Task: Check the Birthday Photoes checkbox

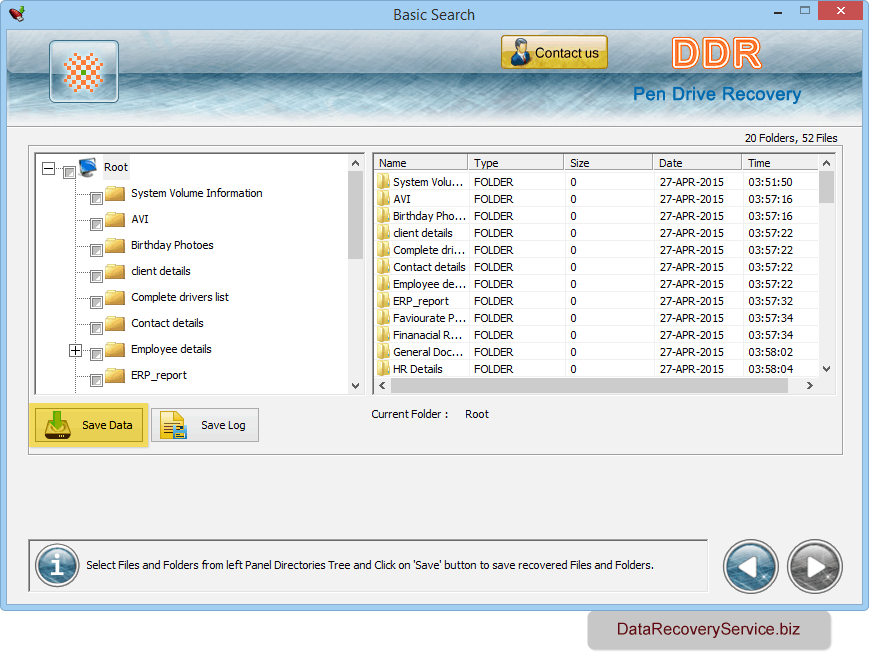Action: (x=96, y=250)
